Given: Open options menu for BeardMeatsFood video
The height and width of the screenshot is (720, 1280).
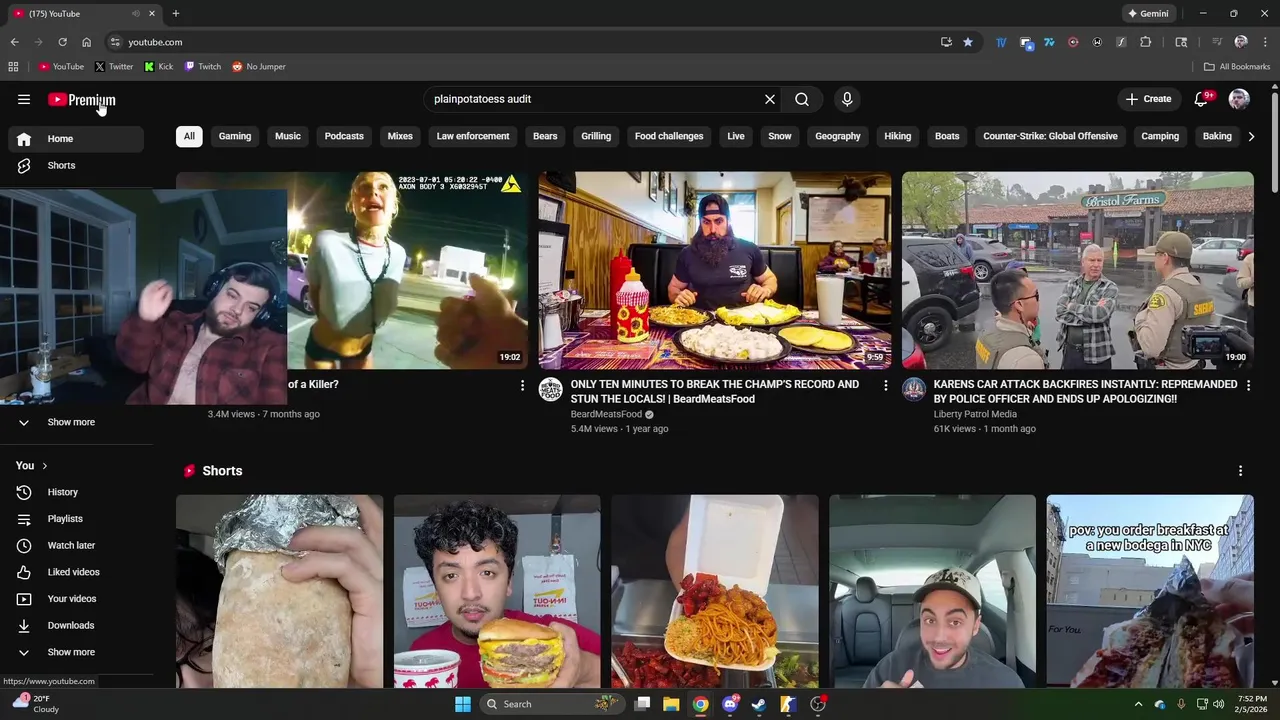Looking at the screenshot, I should click(885, 385).
